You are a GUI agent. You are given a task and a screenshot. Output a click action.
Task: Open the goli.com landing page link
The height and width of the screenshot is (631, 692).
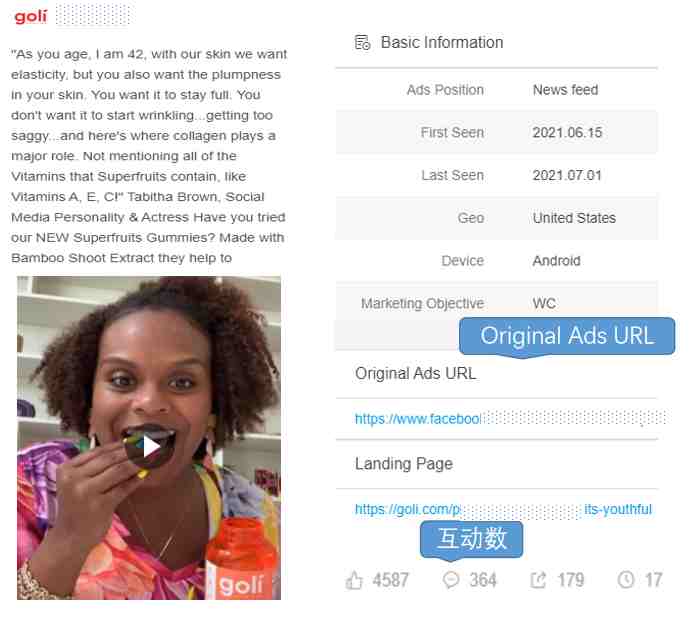click(503, 509)
